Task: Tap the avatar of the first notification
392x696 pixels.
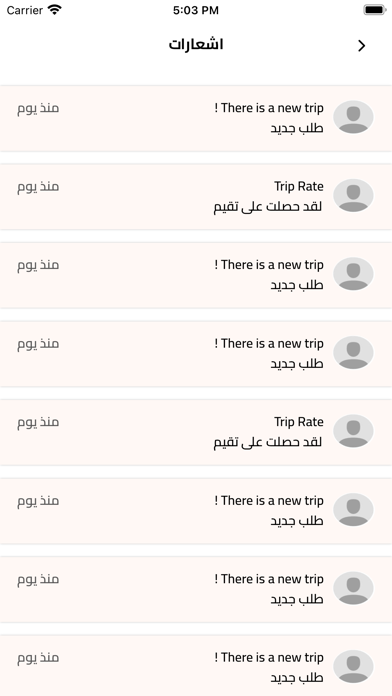Action: (353, 117)
